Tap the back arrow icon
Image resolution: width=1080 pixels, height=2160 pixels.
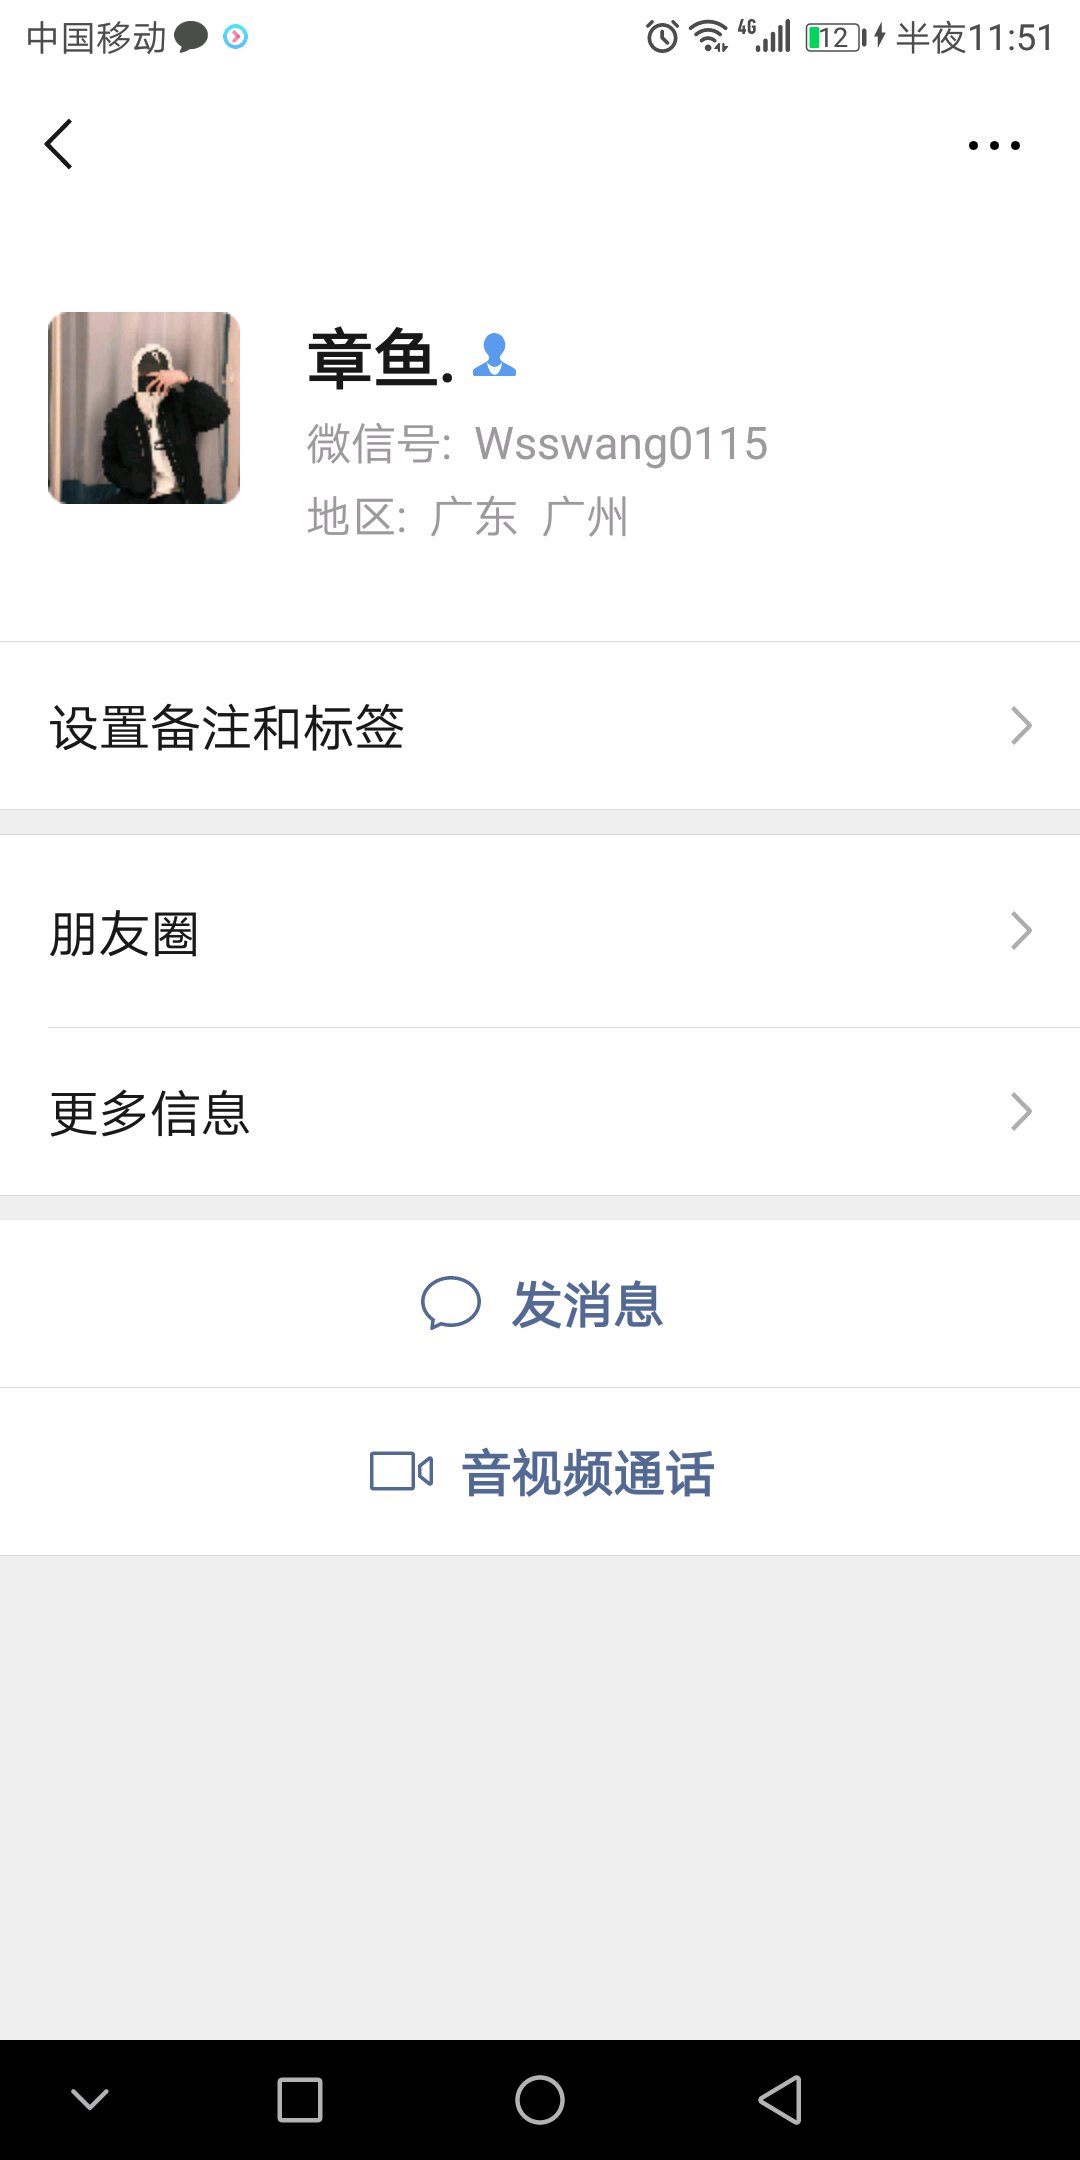click(59, 145)
